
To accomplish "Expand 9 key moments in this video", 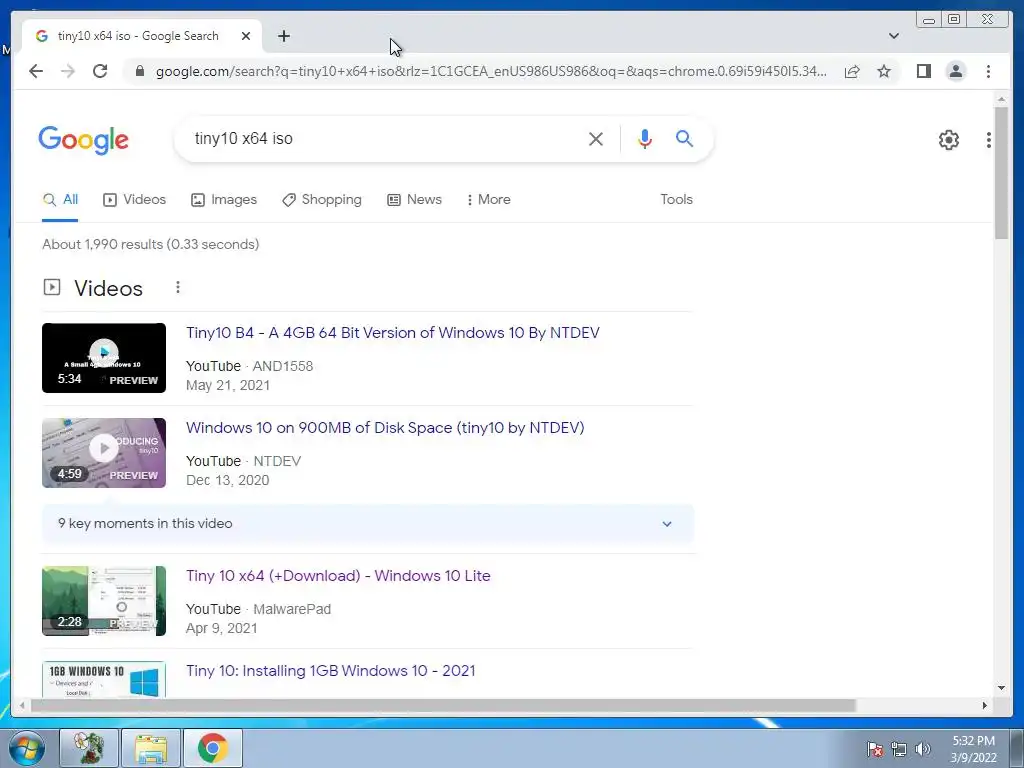I will tap(368, 524).
